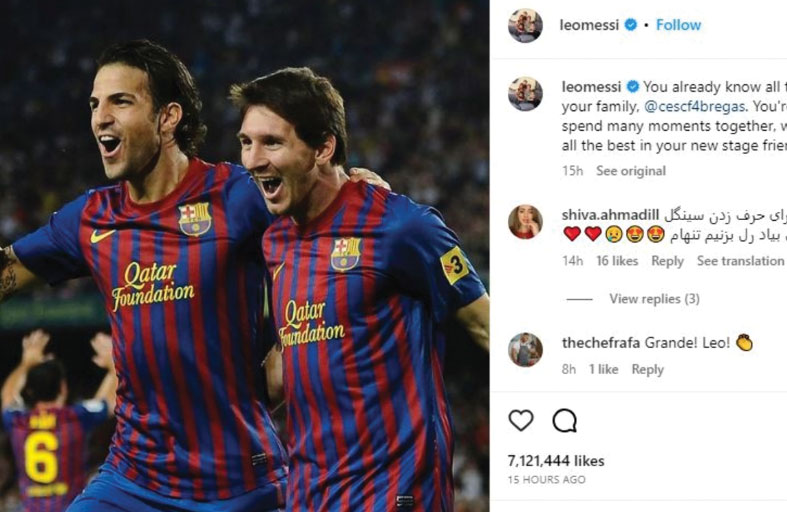Click the comment speech bubble icon

[565, 421]
